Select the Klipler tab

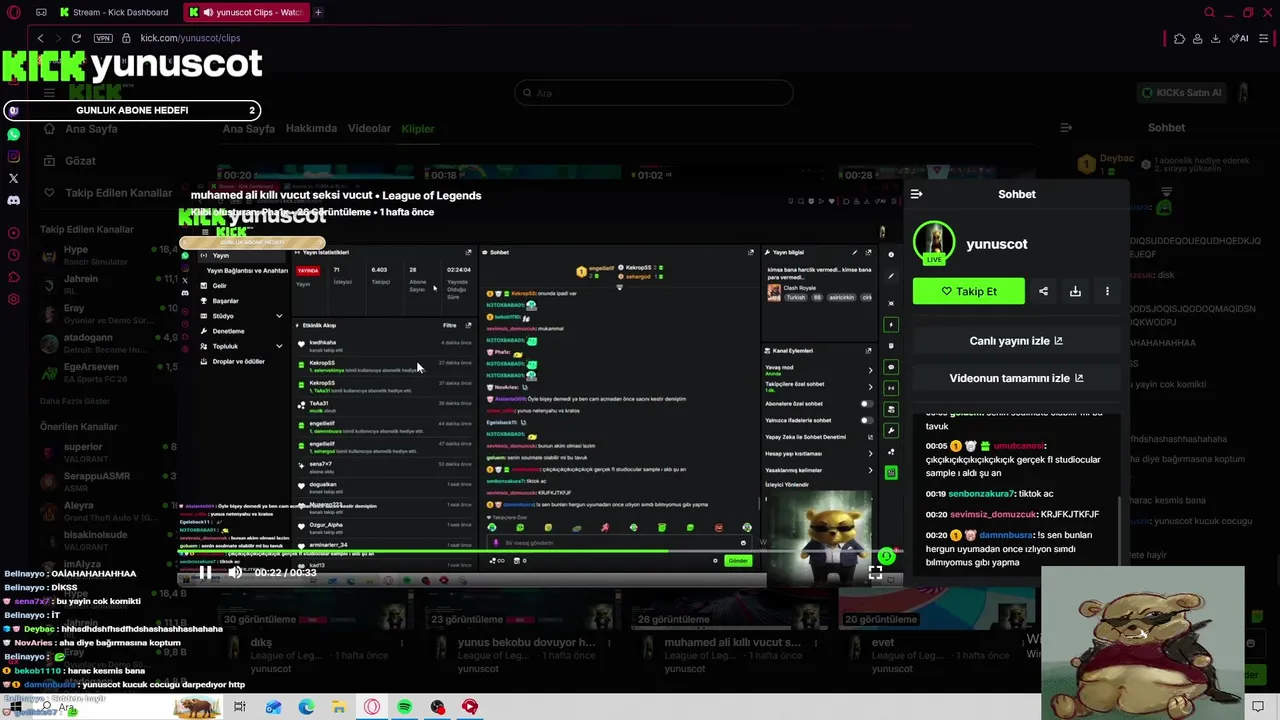click(418, 129)
